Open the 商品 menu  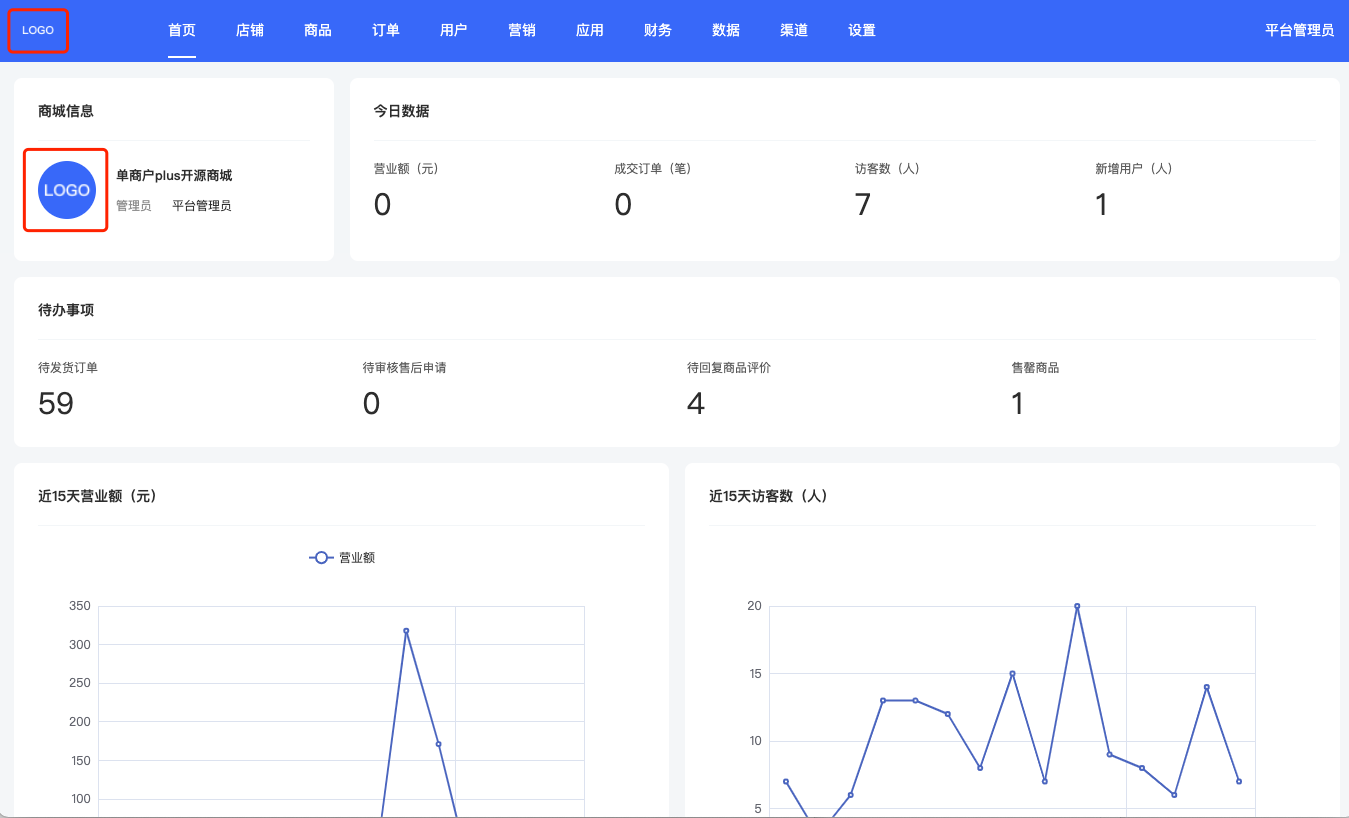pyautogui.click(x=318, y=30)
